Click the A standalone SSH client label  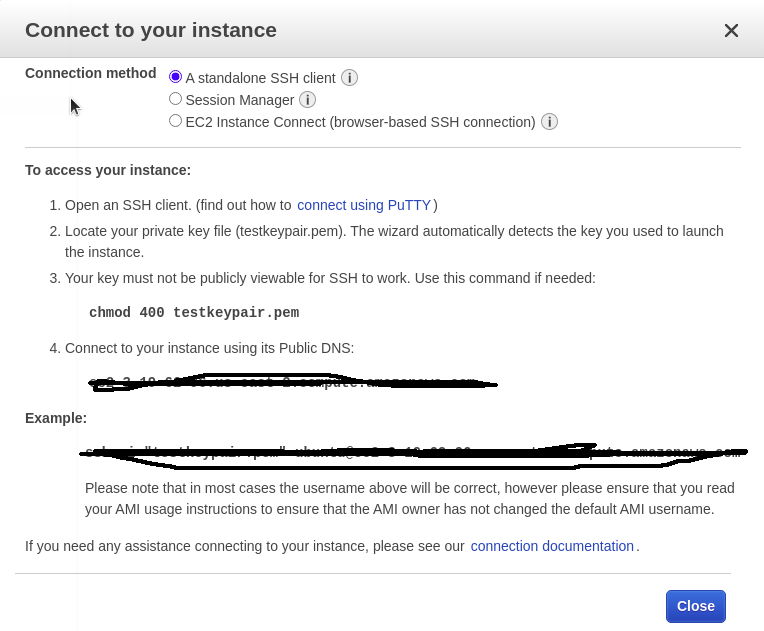click(x=261, y=78)
